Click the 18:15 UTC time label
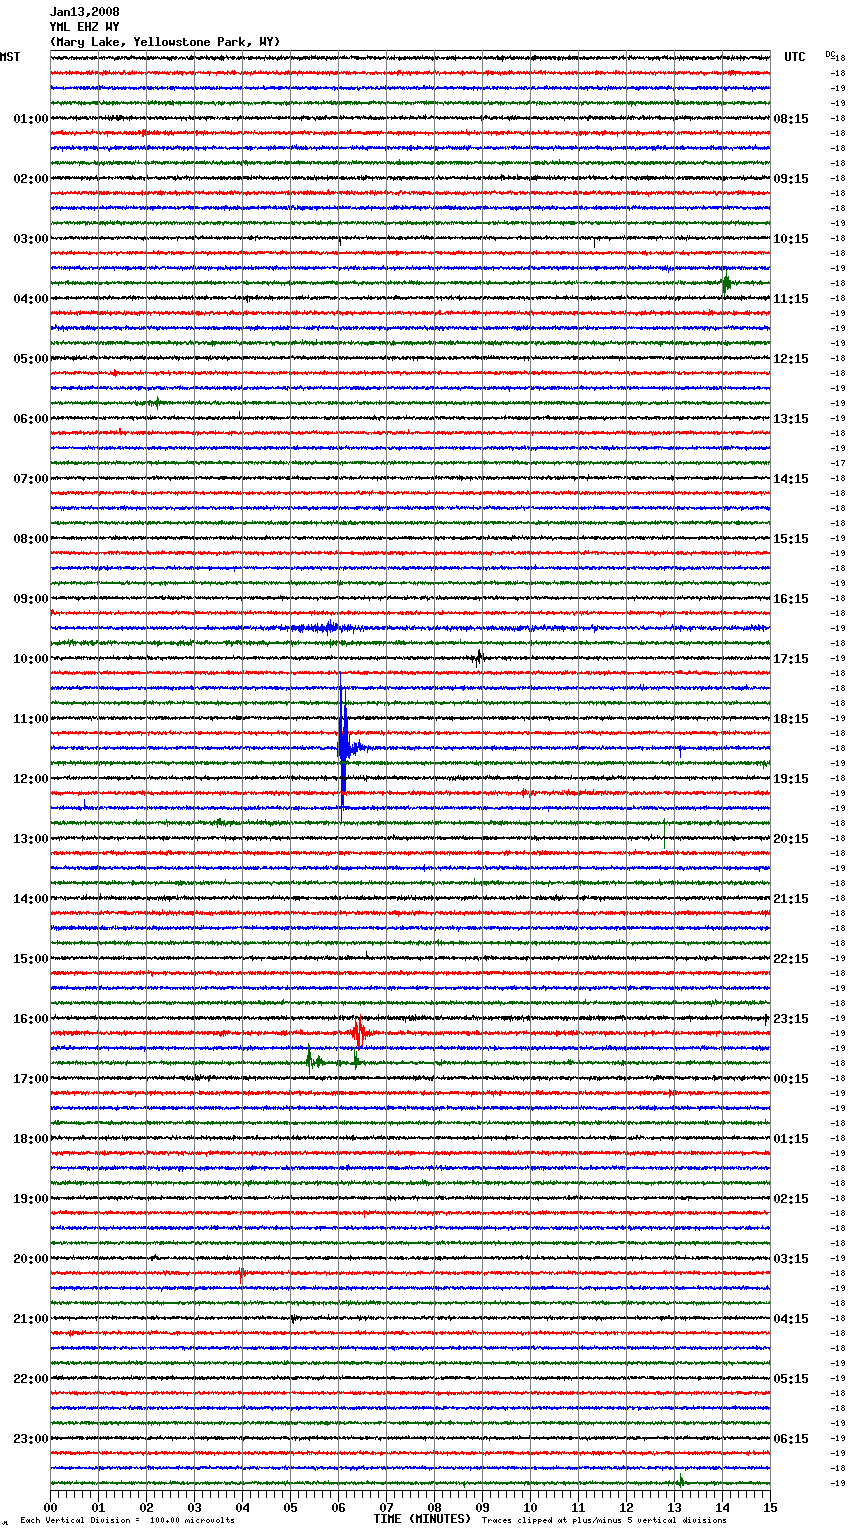 coord(791,719)
